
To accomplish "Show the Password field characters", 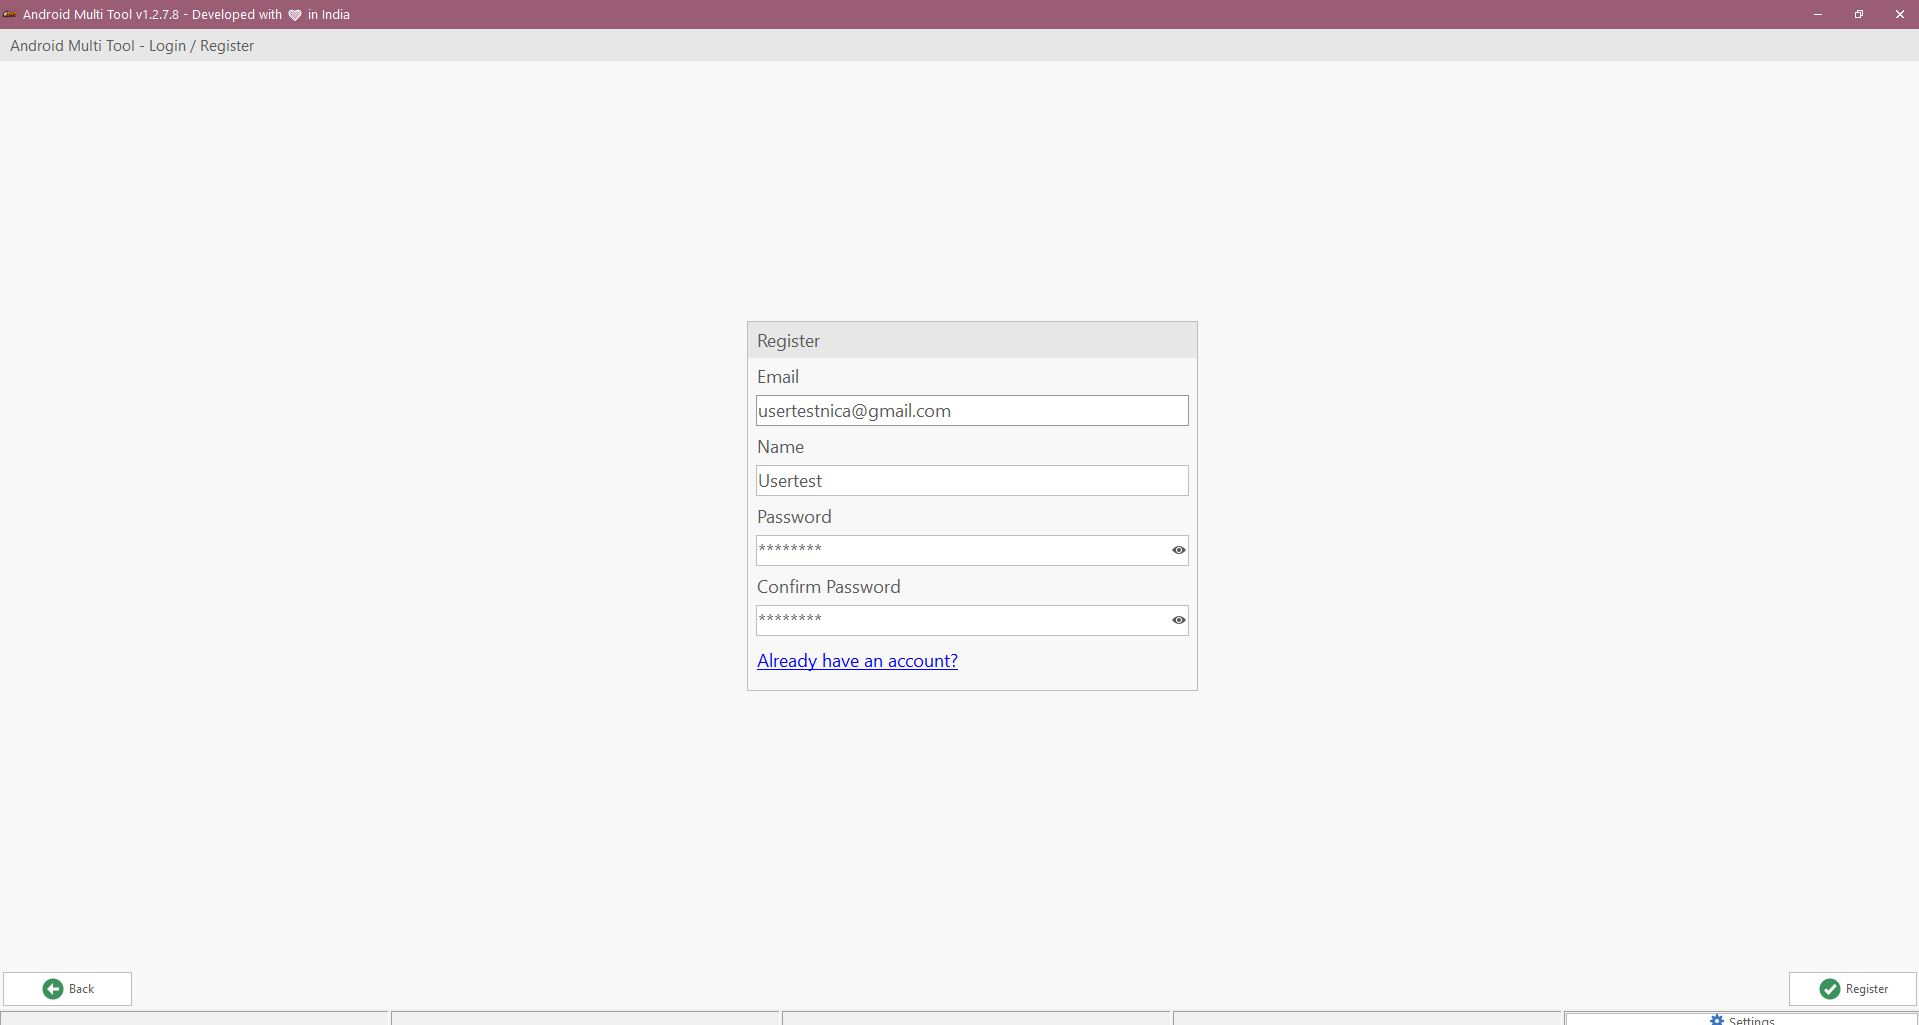I will (x=1178, y=550).
